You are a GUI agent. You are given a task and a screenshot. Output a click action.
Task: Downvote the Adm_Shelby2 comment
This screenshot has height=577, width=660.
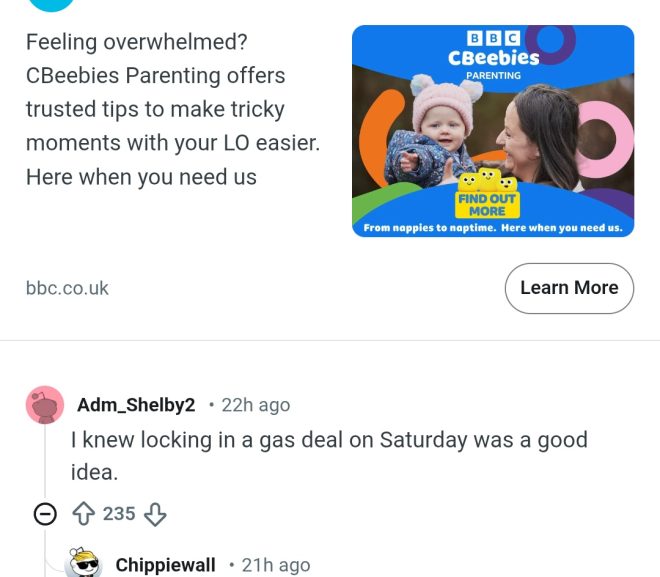tap(154, 514)
